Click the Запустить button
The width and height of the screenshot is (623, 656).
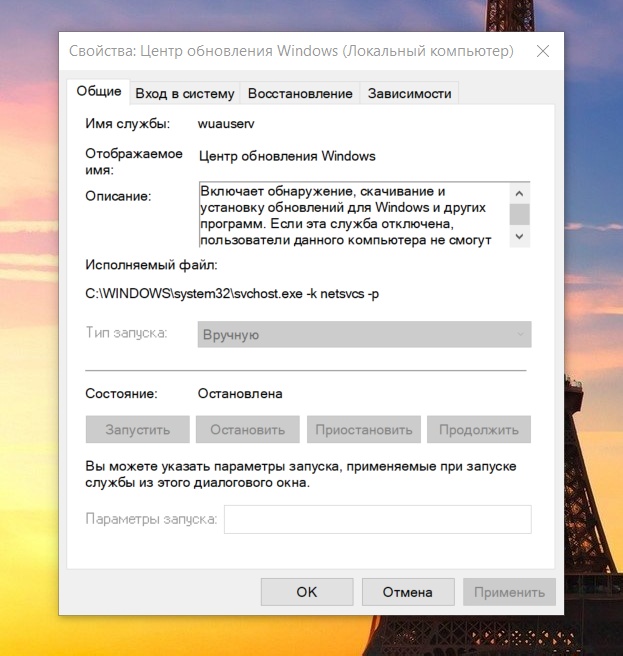[138, 429]
